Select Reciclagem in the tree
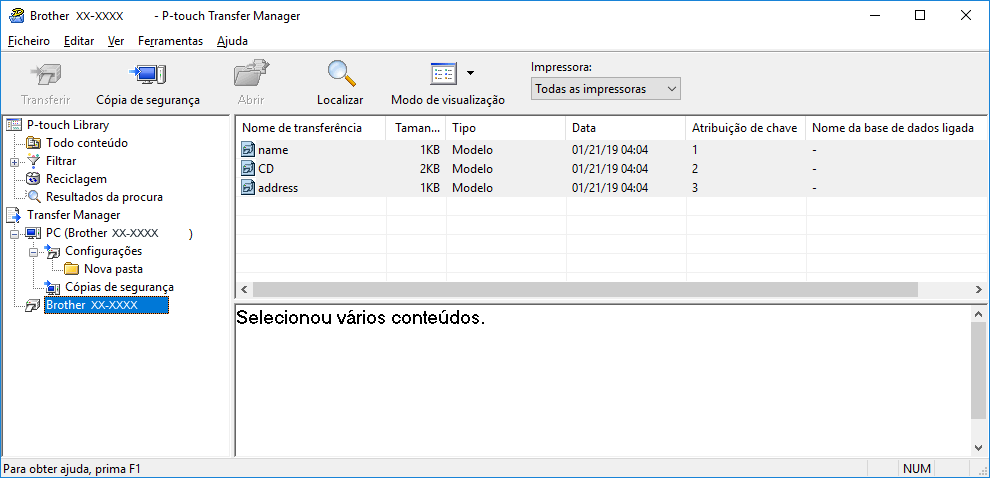 point(76,179)
